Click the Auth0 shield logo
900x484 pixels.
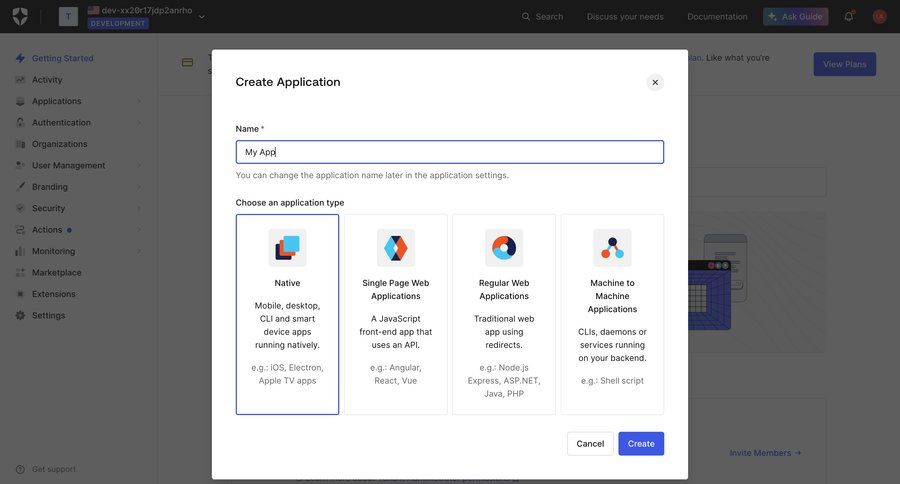20,17
